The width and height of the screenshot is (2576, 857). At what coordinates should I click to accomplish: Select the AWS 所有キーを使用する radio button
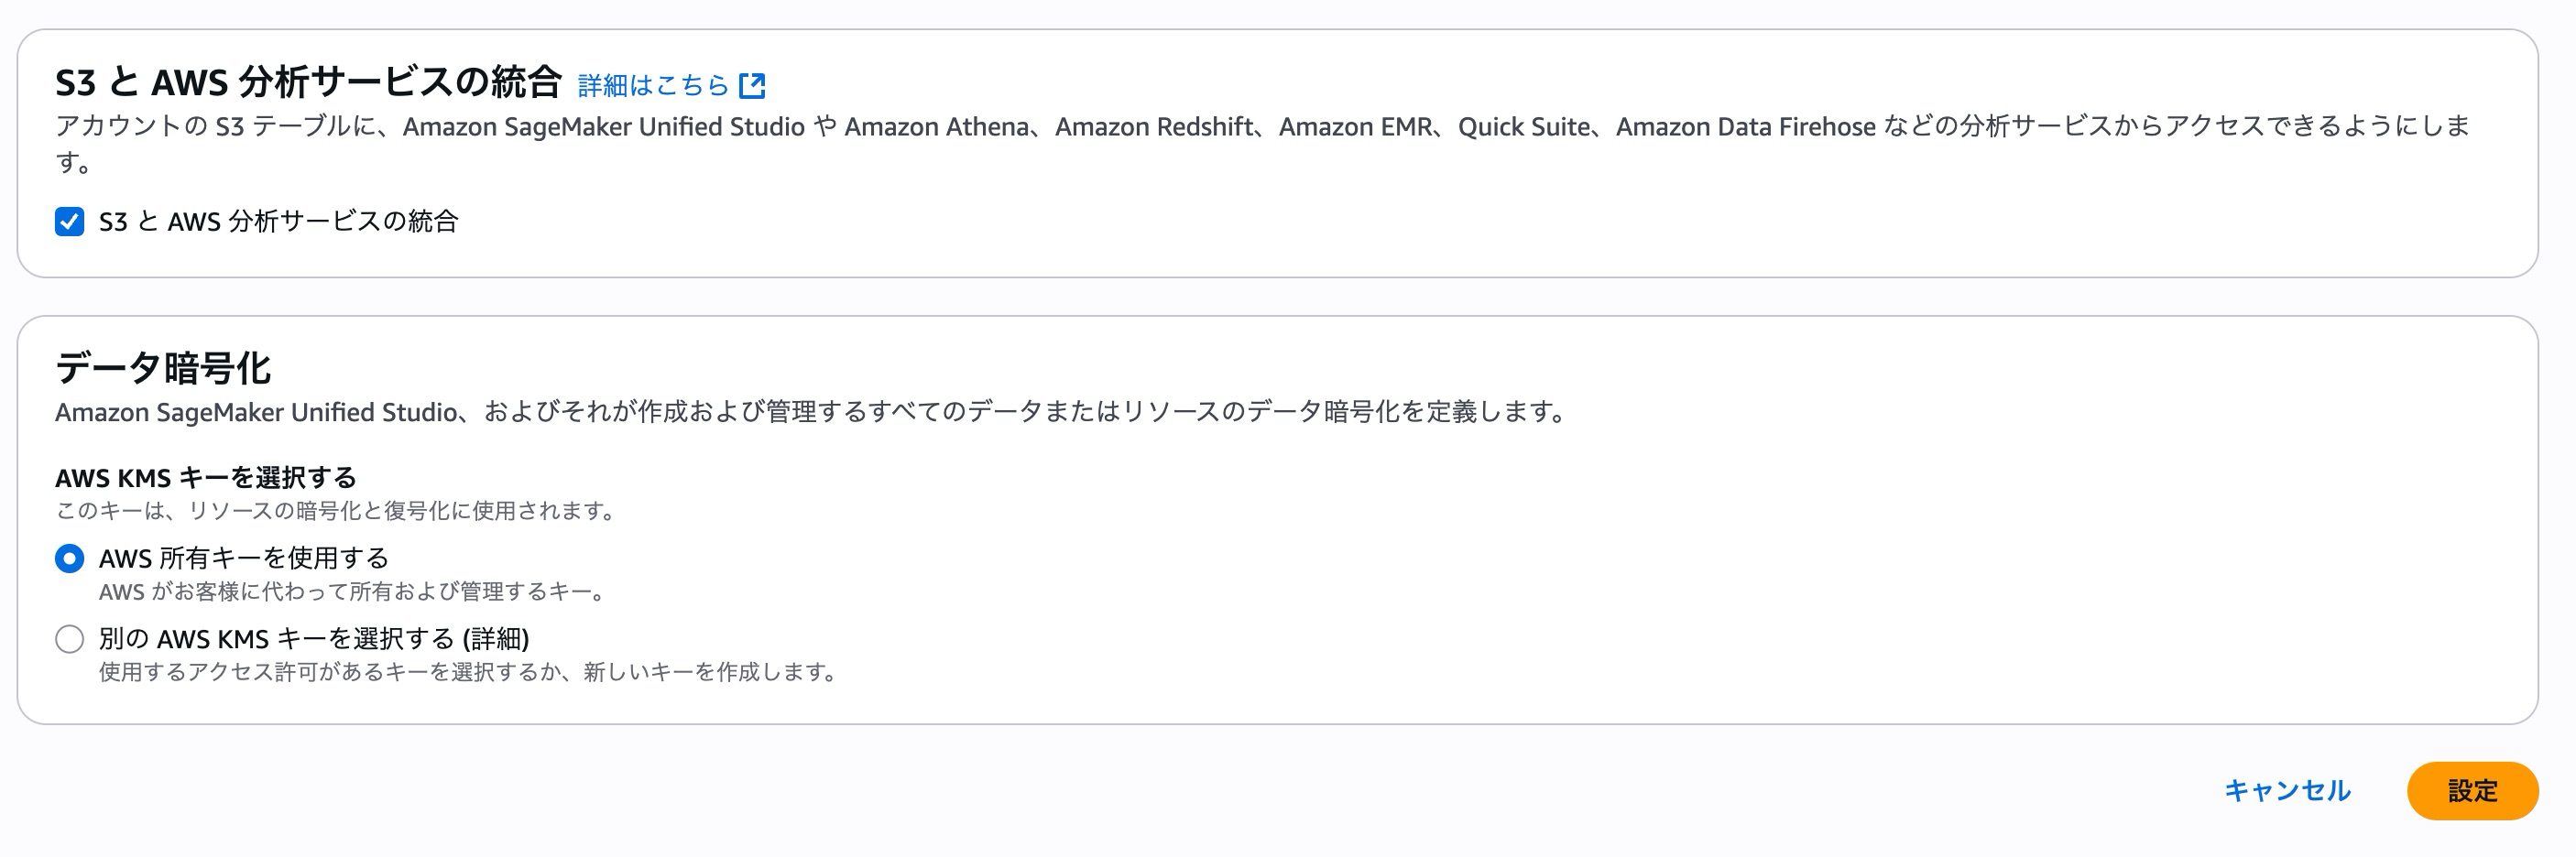69,558
